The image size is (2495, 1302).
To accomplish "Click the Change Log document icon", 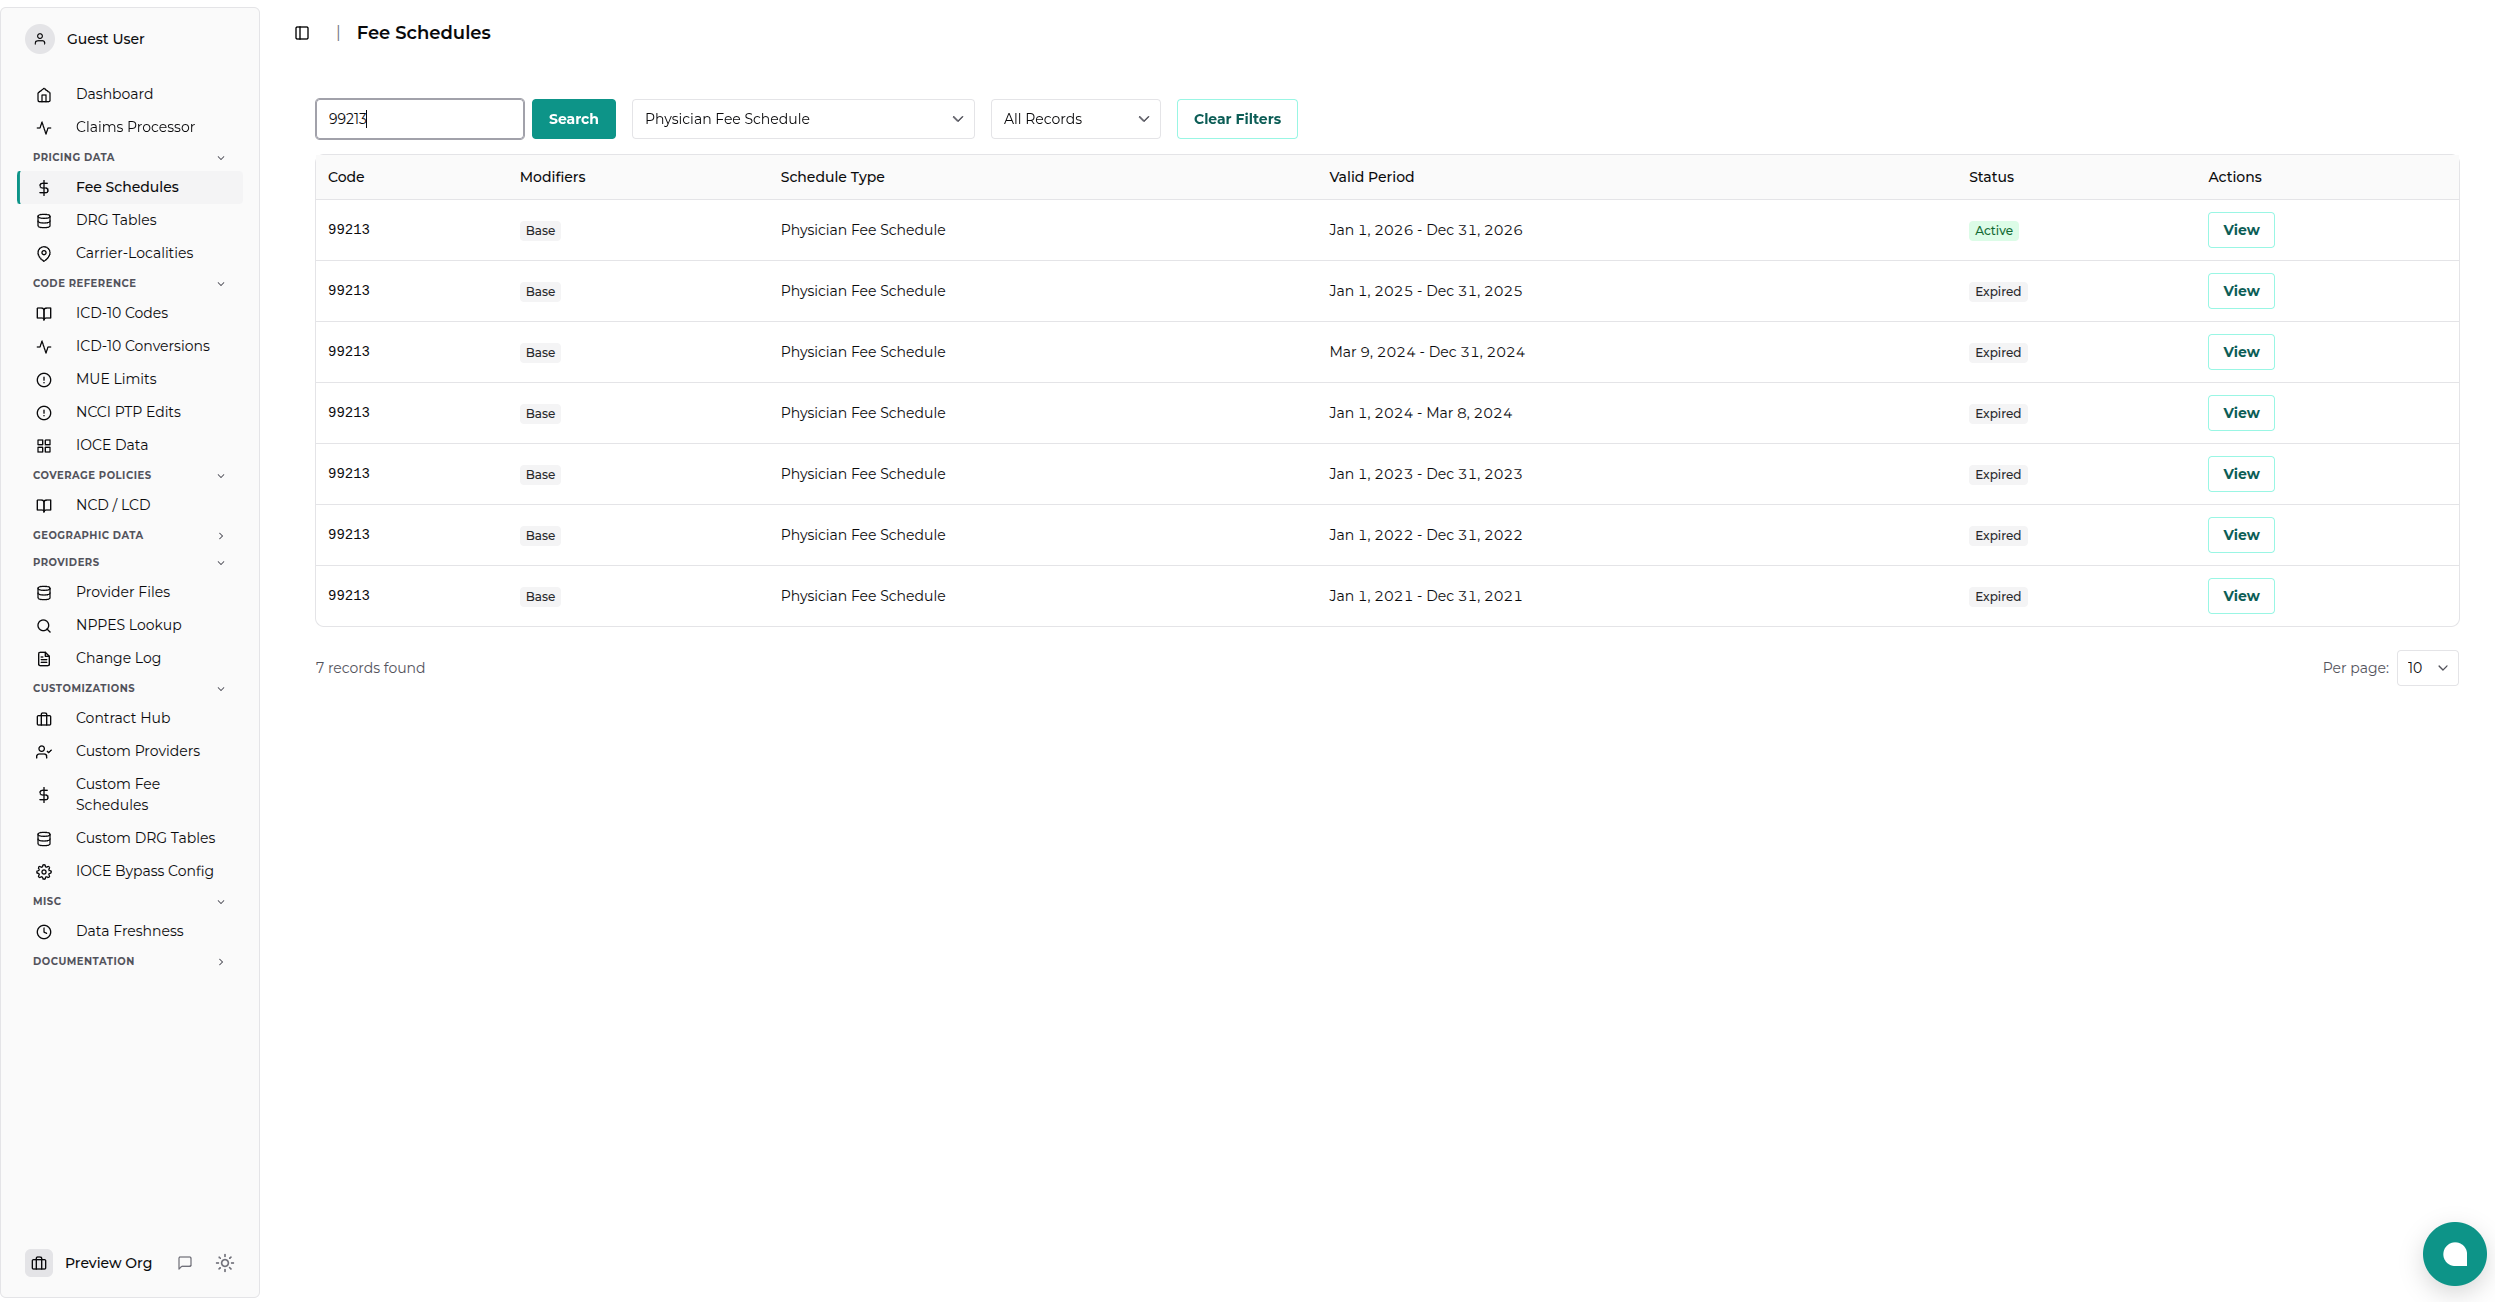I will coord(44,659).
